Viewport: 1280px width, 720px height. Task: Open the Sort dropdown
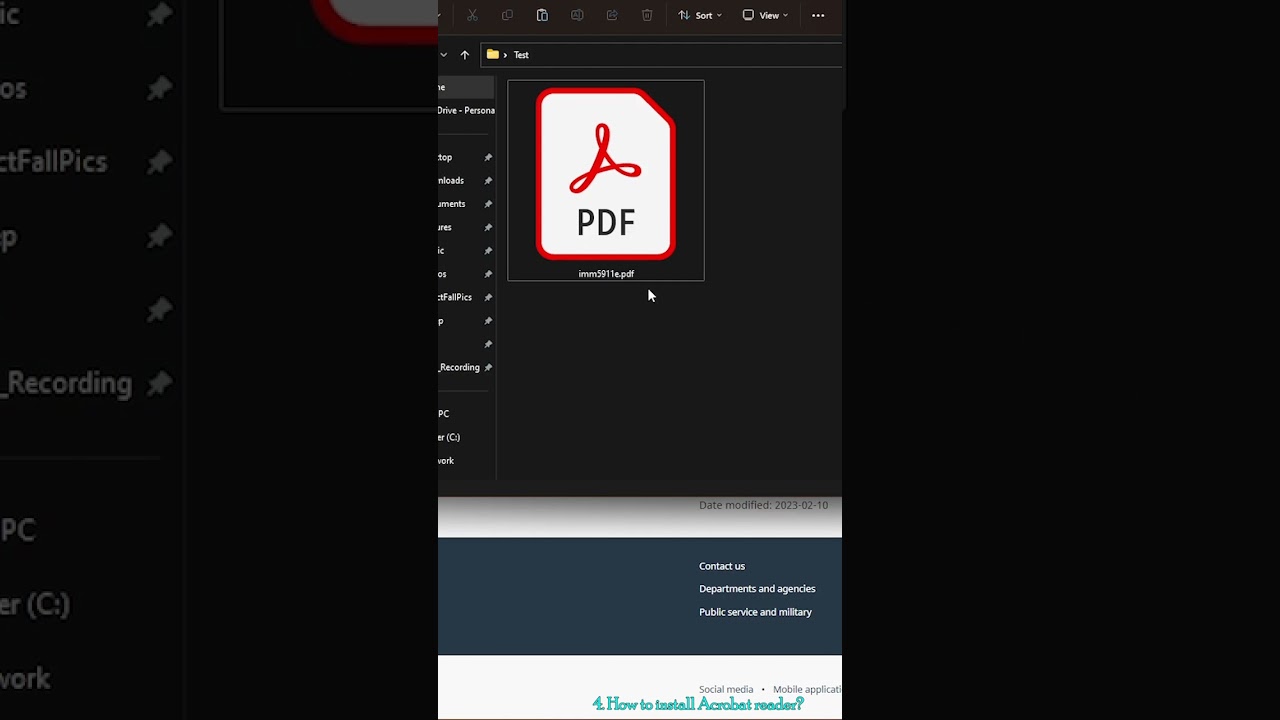(699, 15)
